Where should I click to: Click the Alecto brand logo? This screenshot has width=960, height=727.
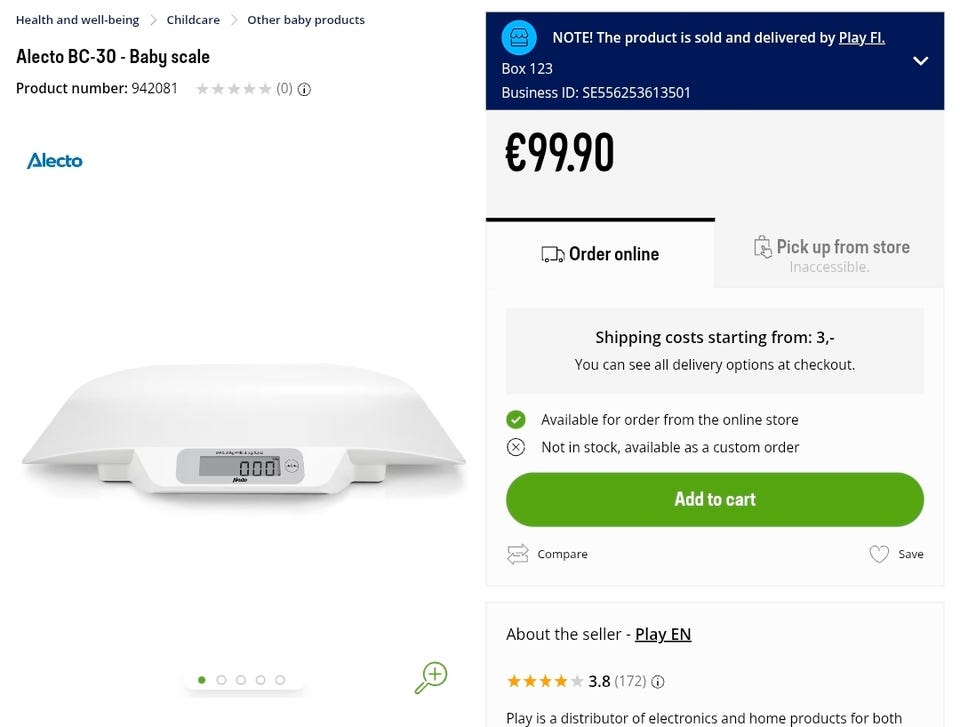click(55, 160)
